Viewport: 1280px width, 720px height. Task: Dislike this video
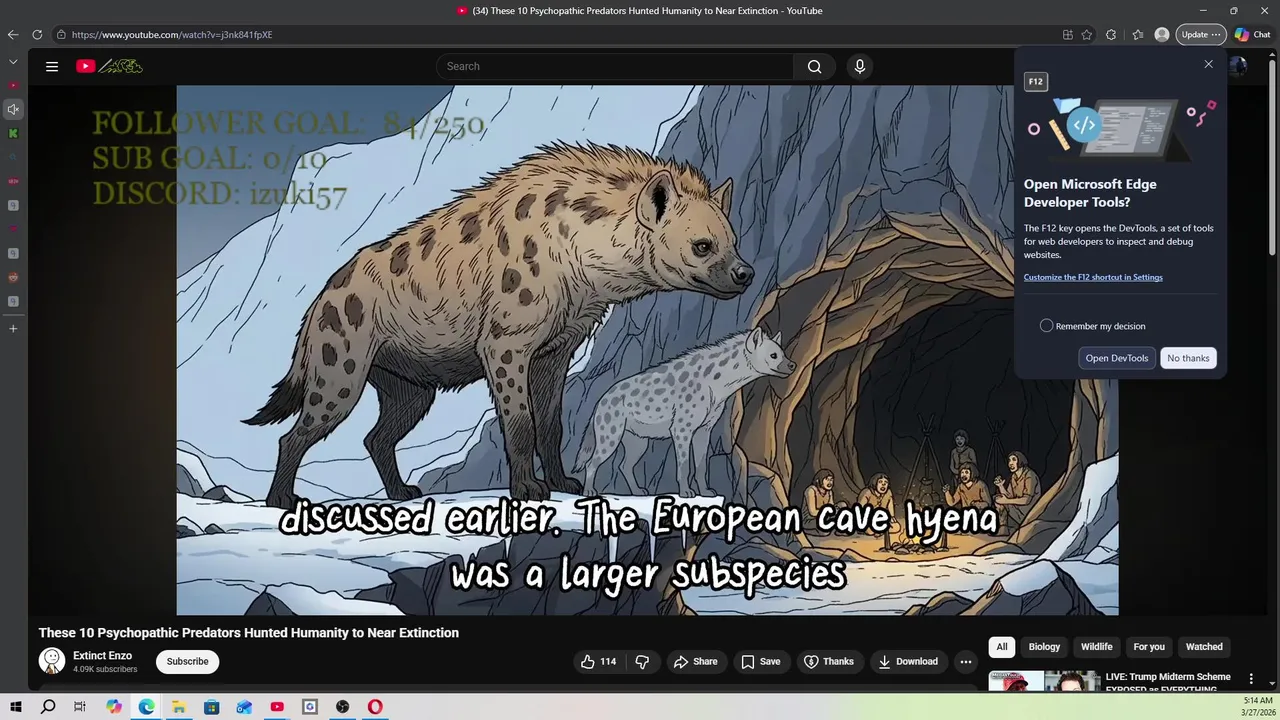642,661
